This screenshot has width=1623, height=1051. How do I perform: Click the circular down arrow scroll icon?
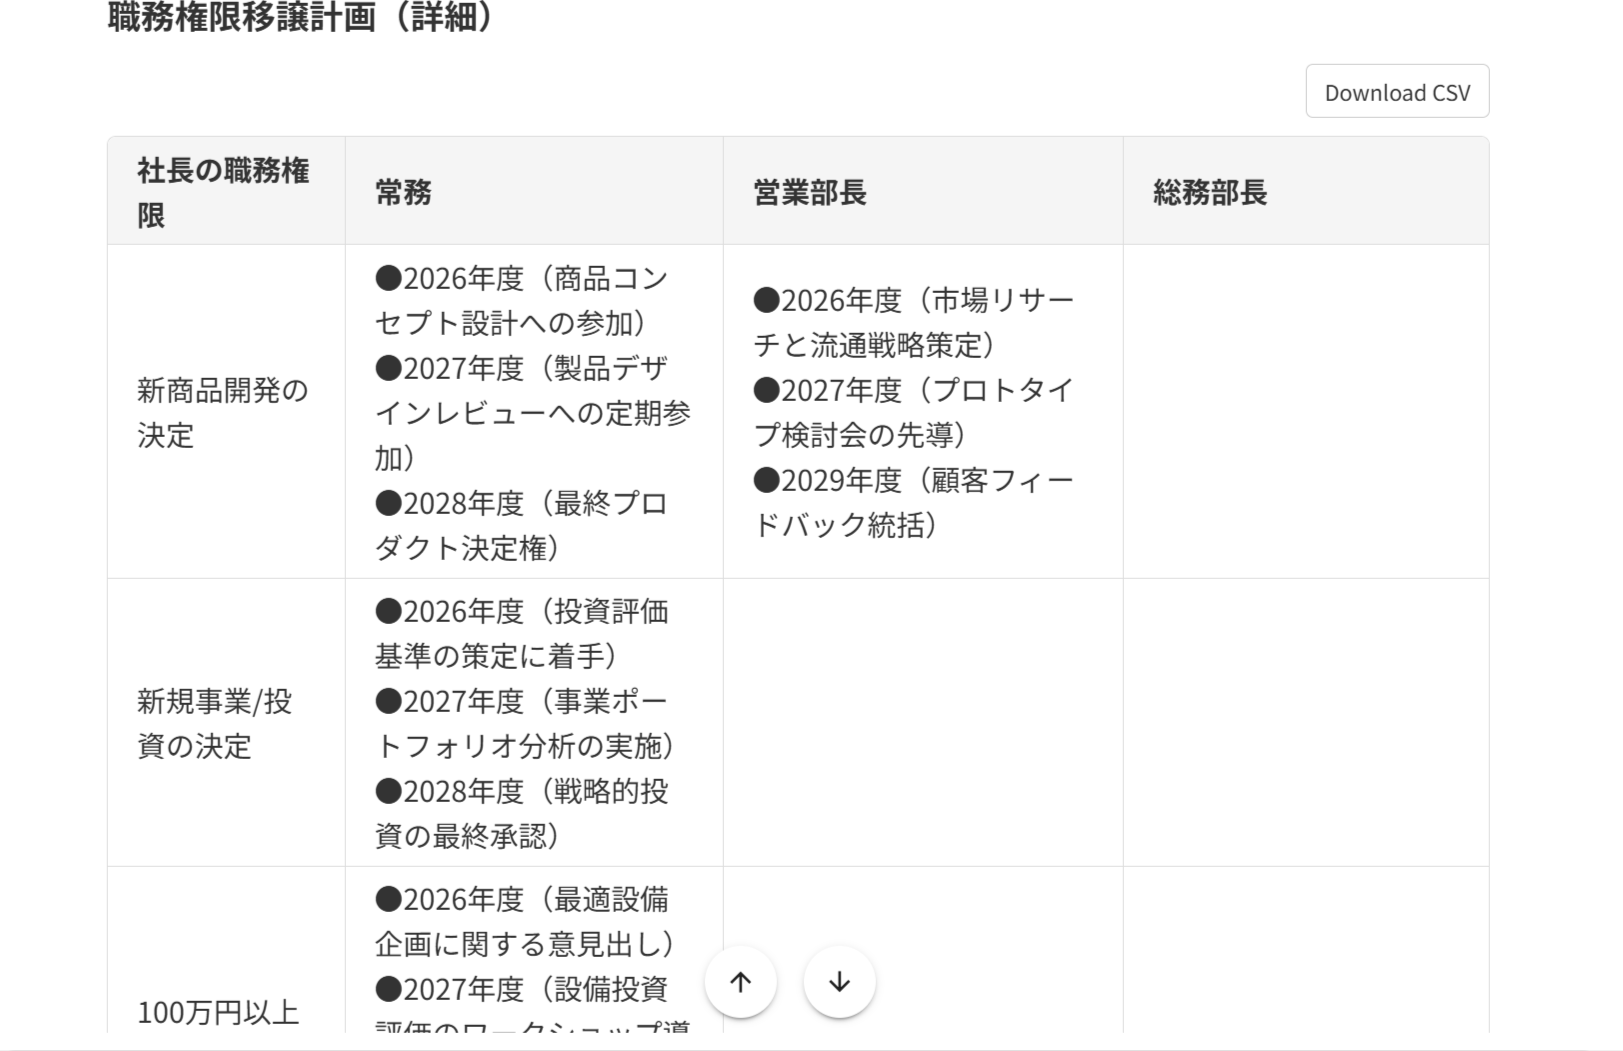(x=839, y=982)
